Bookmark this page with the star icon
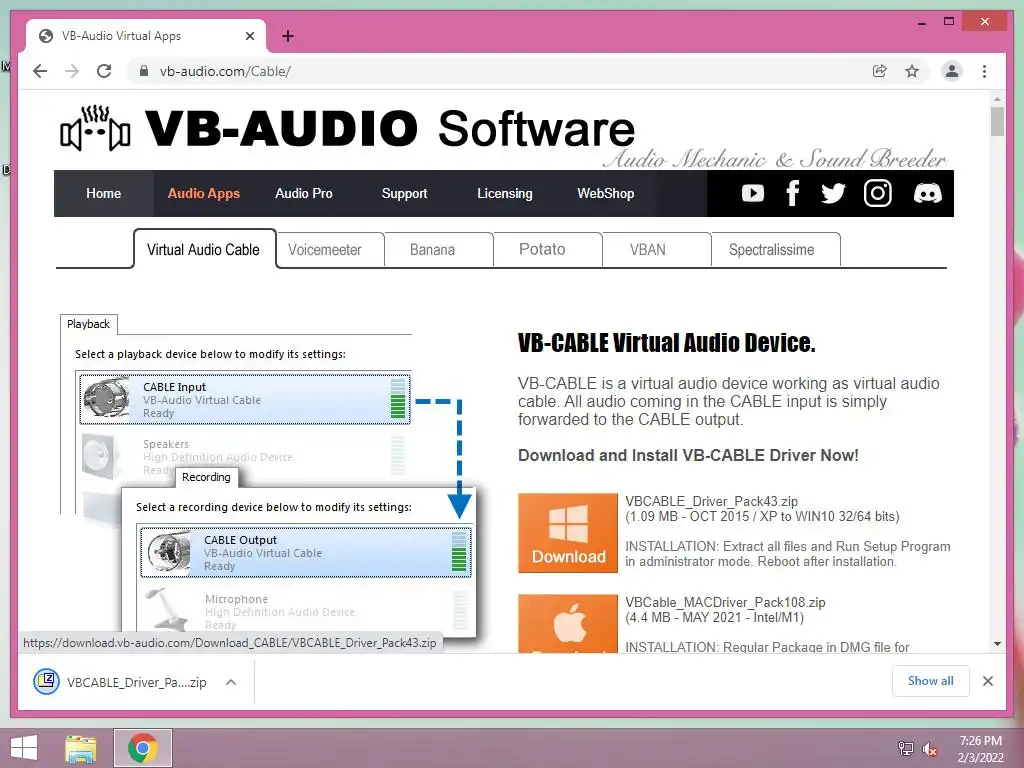This screenshot has width=1024, height=768. [912, 71]
